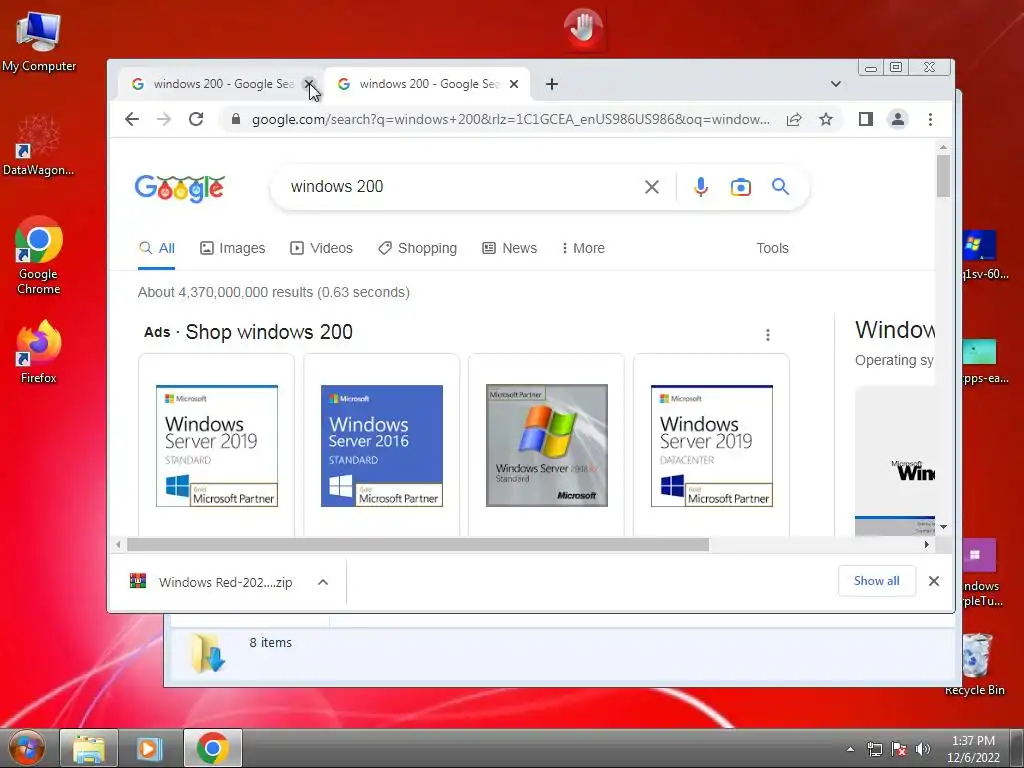Open search Tools options

click(773, 248)
